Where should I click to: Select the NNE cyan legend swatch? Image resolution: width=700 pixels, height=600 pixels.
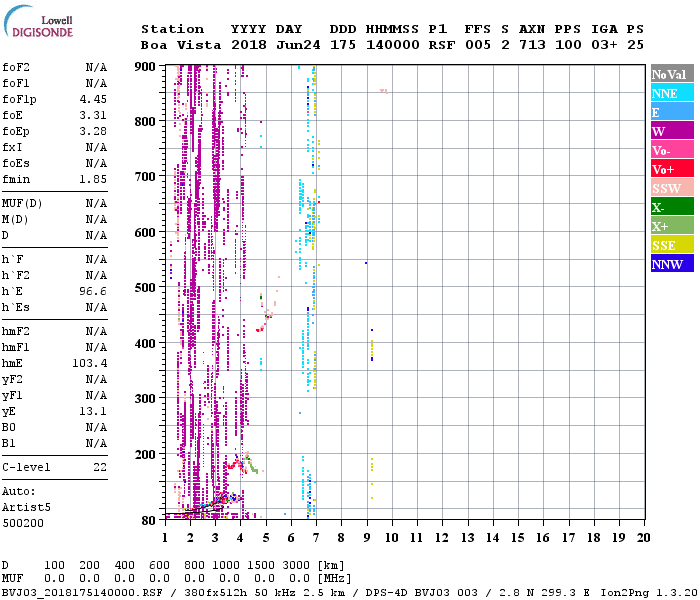(x=672, y=93)
